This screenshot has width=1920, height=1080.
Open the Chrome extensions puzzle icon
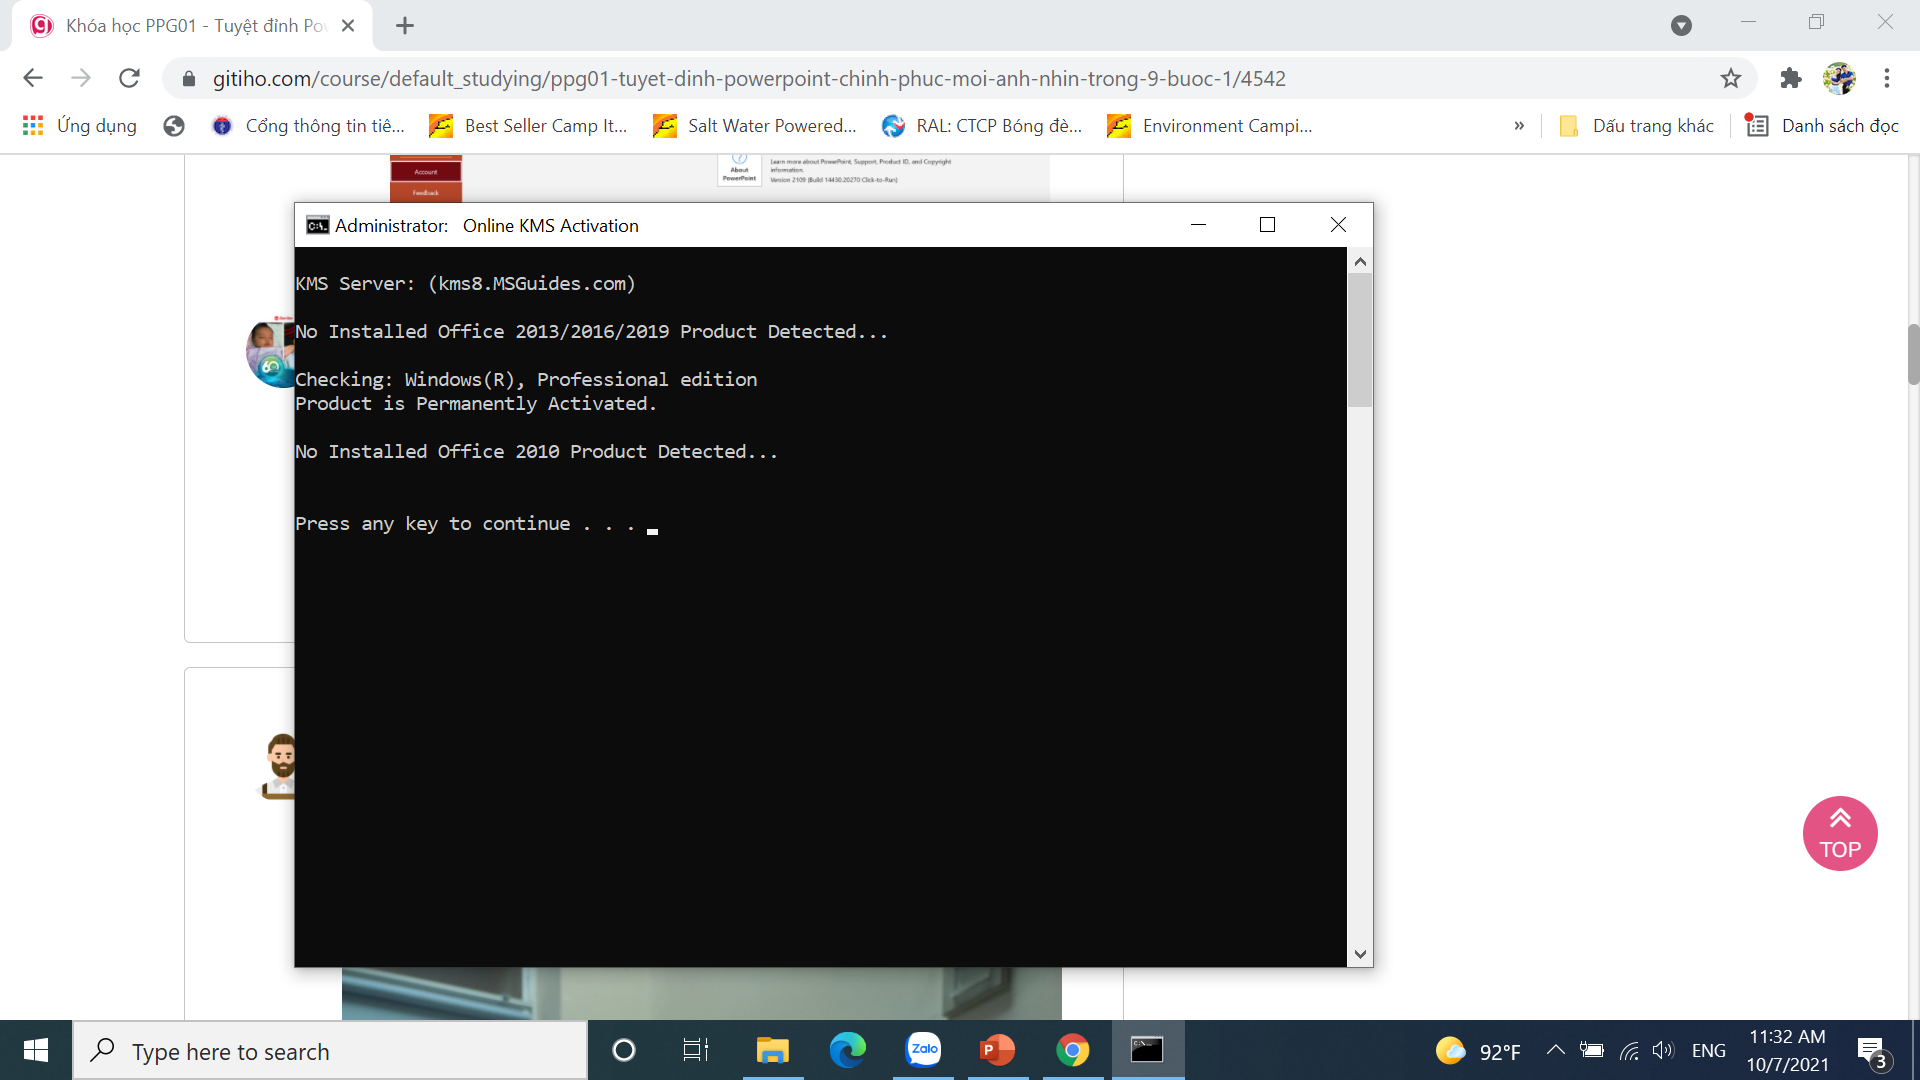coord(1791,78)
